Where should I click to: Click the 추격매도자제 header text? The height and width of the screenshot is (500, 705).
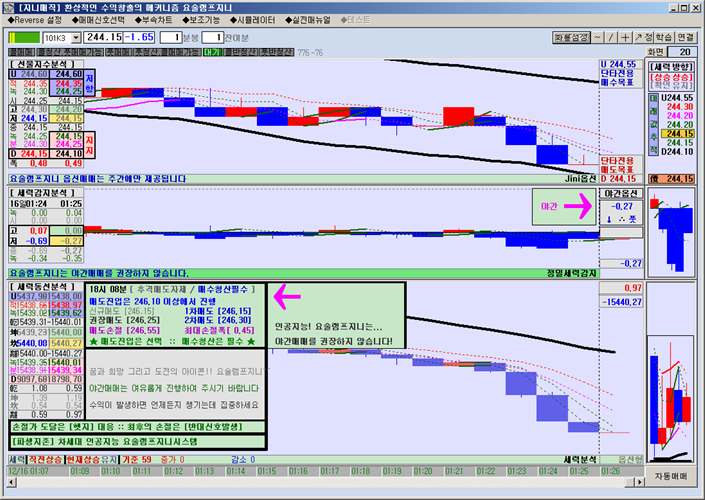point(162,290)
